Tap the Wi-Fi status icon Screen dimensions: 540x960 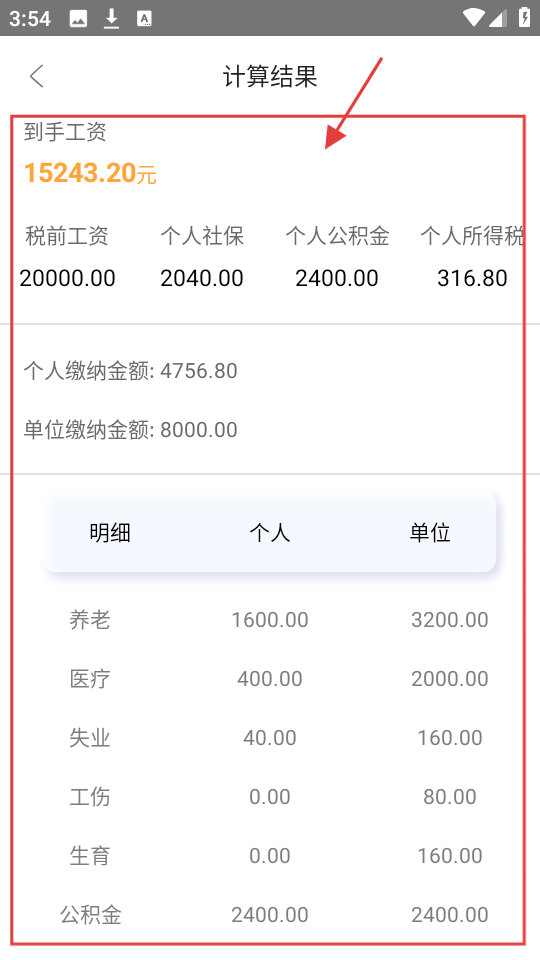(473, 18)
